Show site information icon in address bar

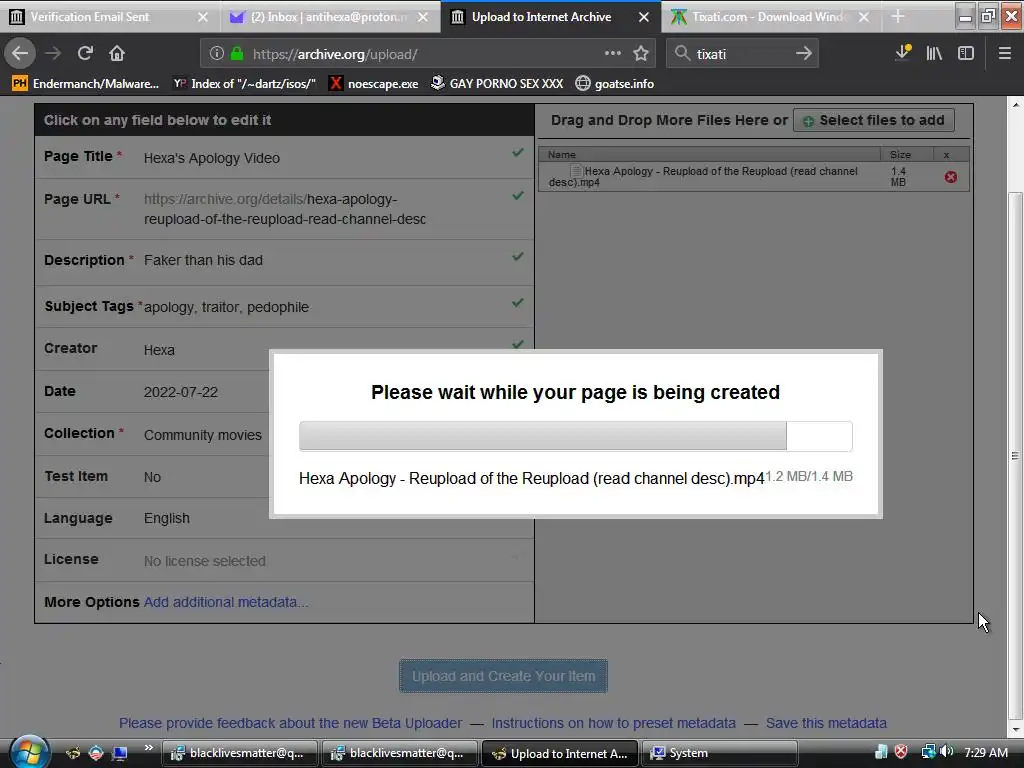coord(216,54)
